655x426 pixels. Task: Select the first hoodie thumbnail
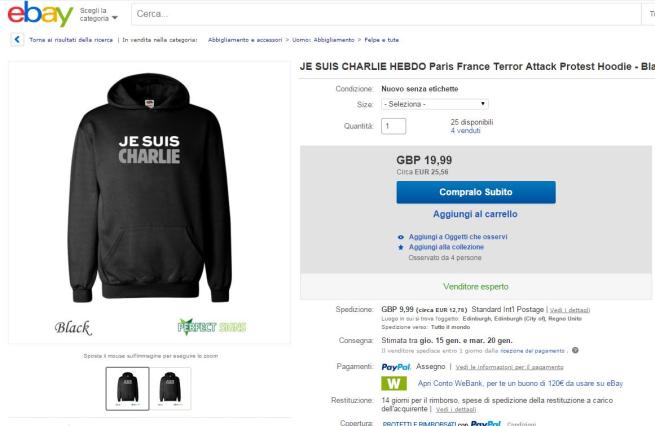point(127,388)
